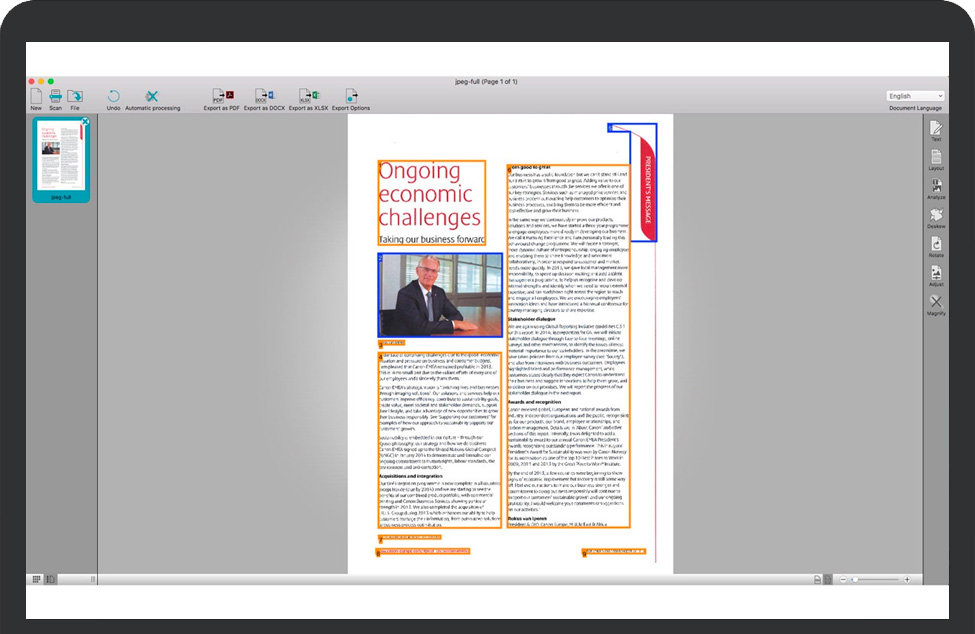Select the Text tool in right sidebar
Image resolution: width=975 pixels, height=634 pixels.
[936, 129]
